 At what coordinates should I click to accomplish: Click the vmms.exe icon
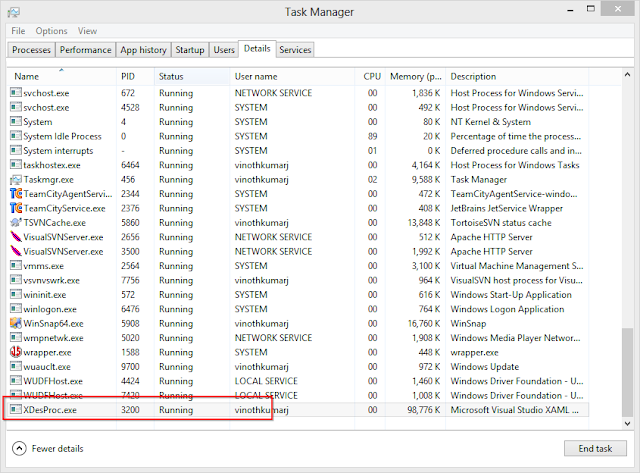point(16,265)
